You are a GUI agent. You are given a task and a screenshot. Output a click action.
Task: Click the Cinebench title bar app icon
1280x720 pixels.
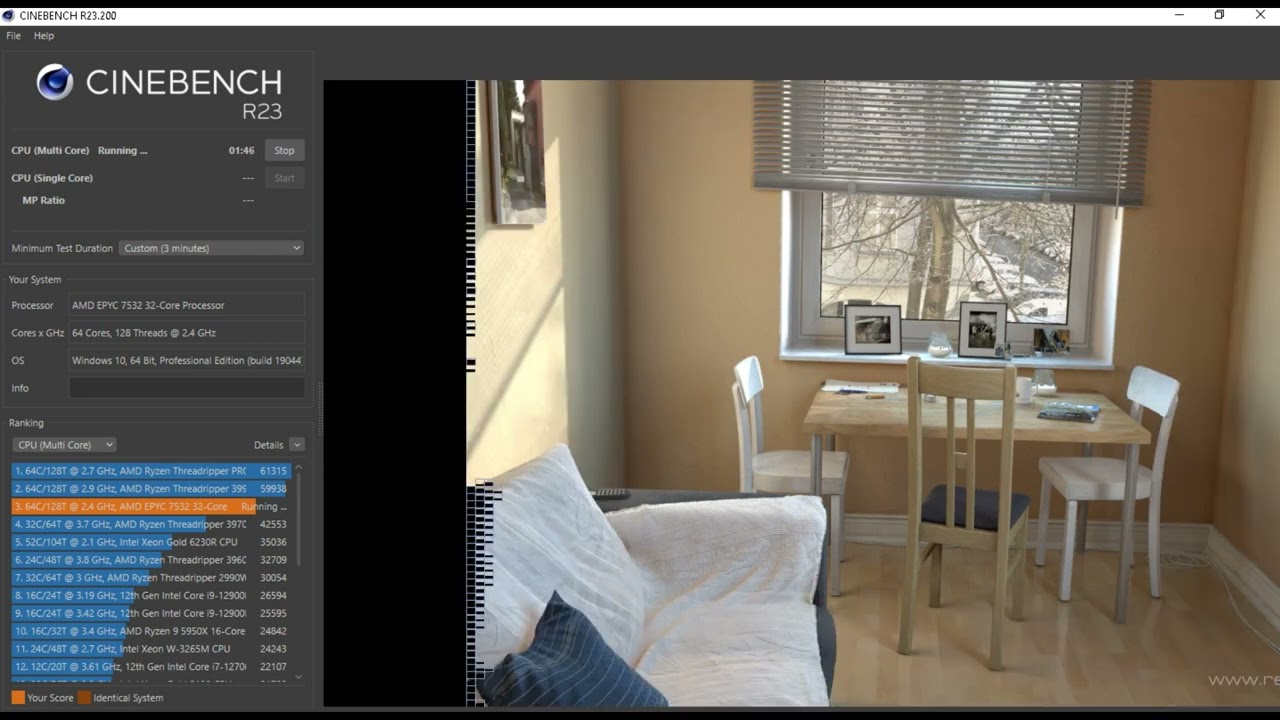click(x=9, y=15)
